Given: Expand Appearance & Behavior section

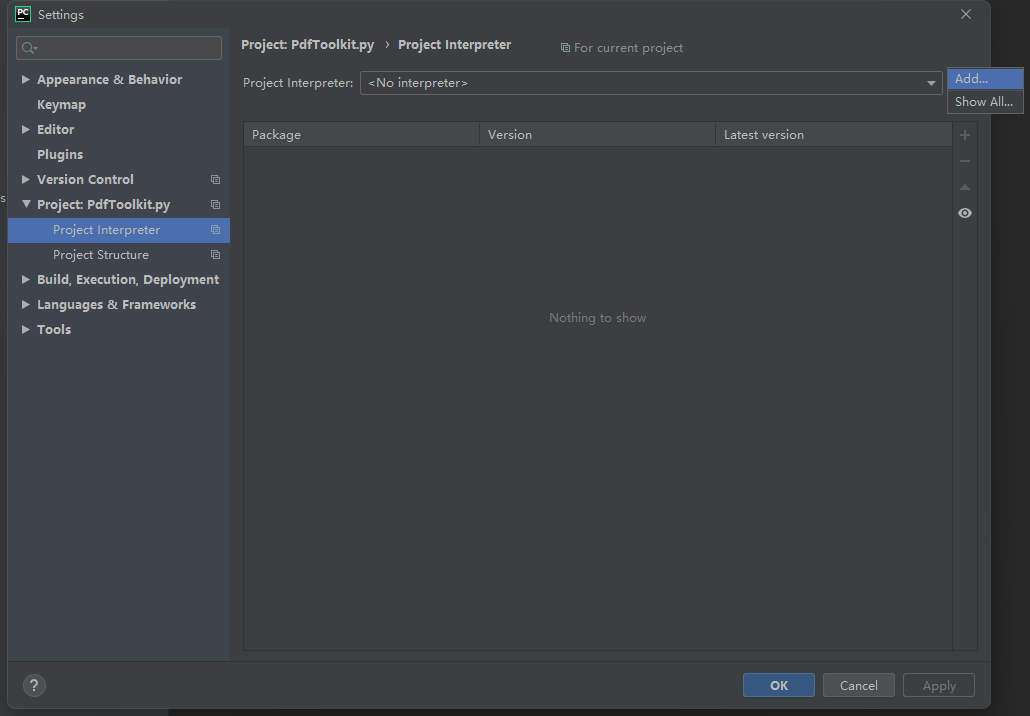Looking at the screenshot, I should click(26, 79).
